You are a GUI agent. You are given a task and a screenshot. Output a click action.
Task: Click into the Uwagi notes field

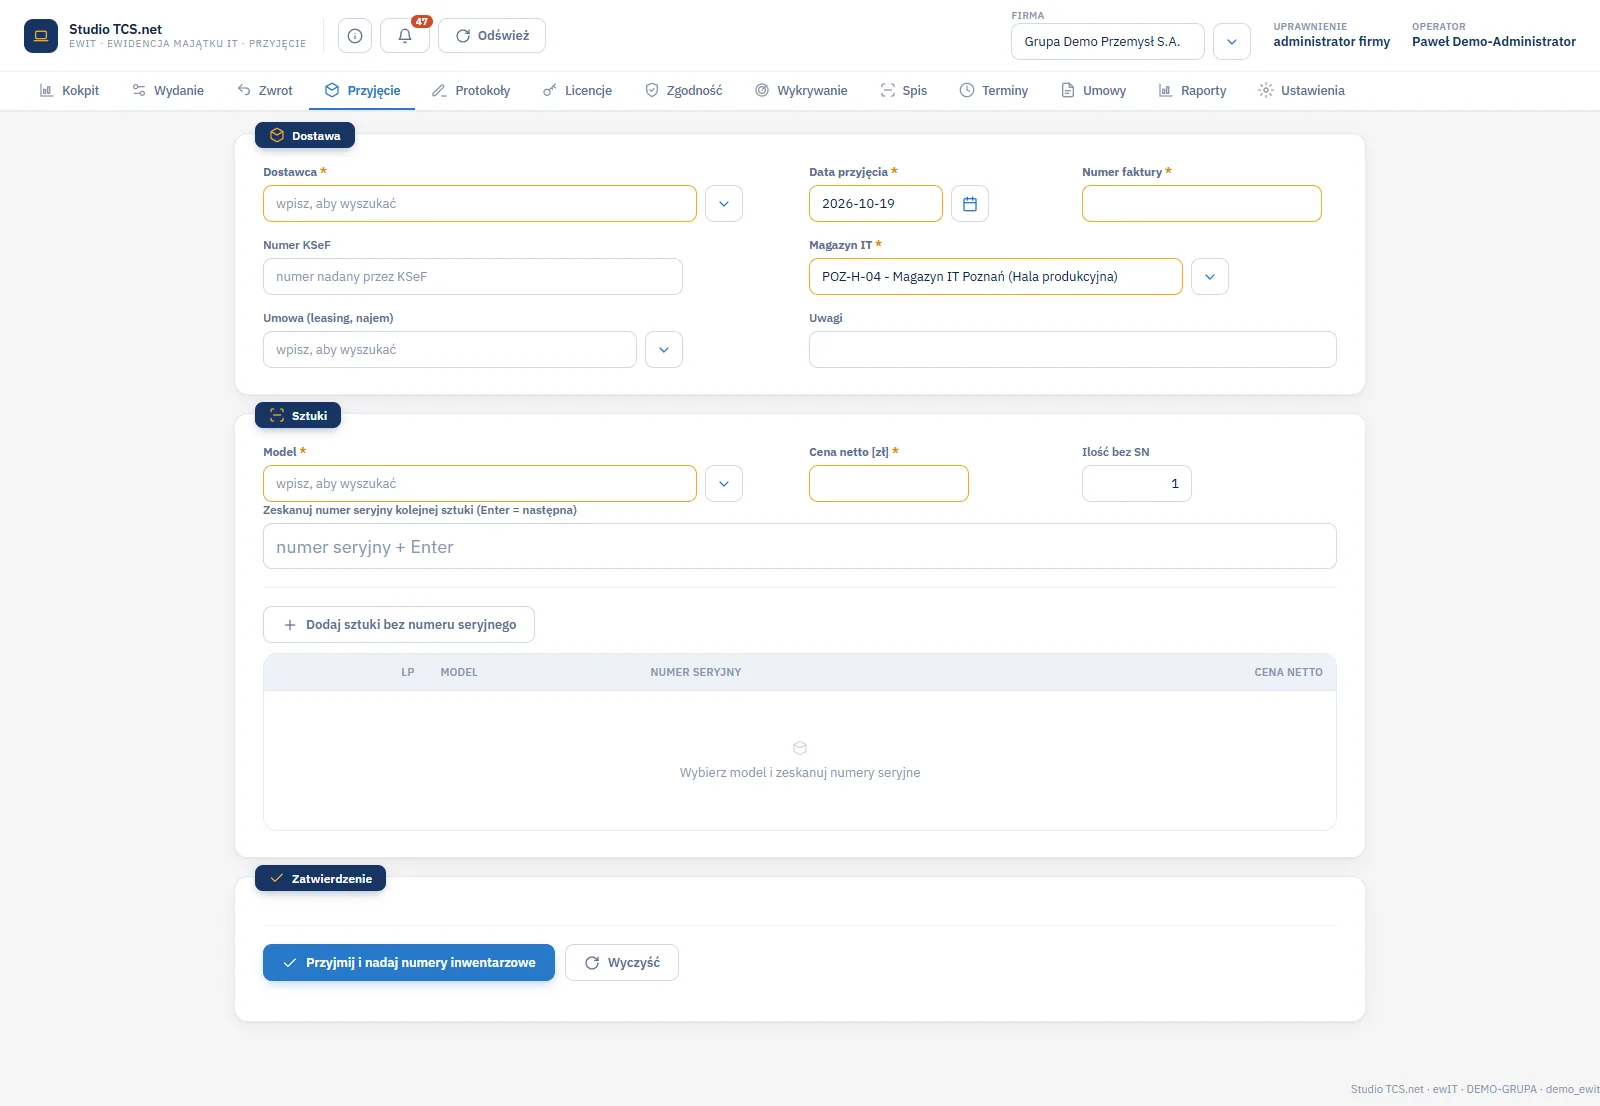point(1073,350)
